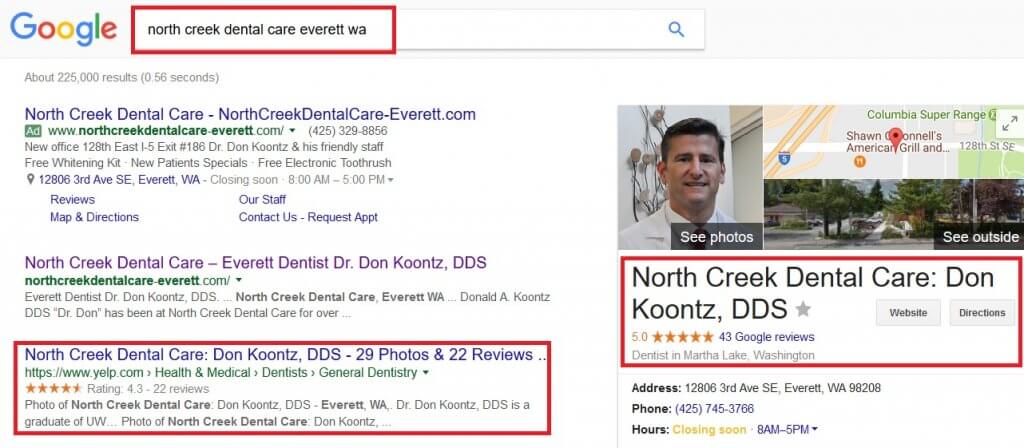1024x448 pixels.
Task: Click the orange restaurant marker on map
Action: tap(860, 161)
